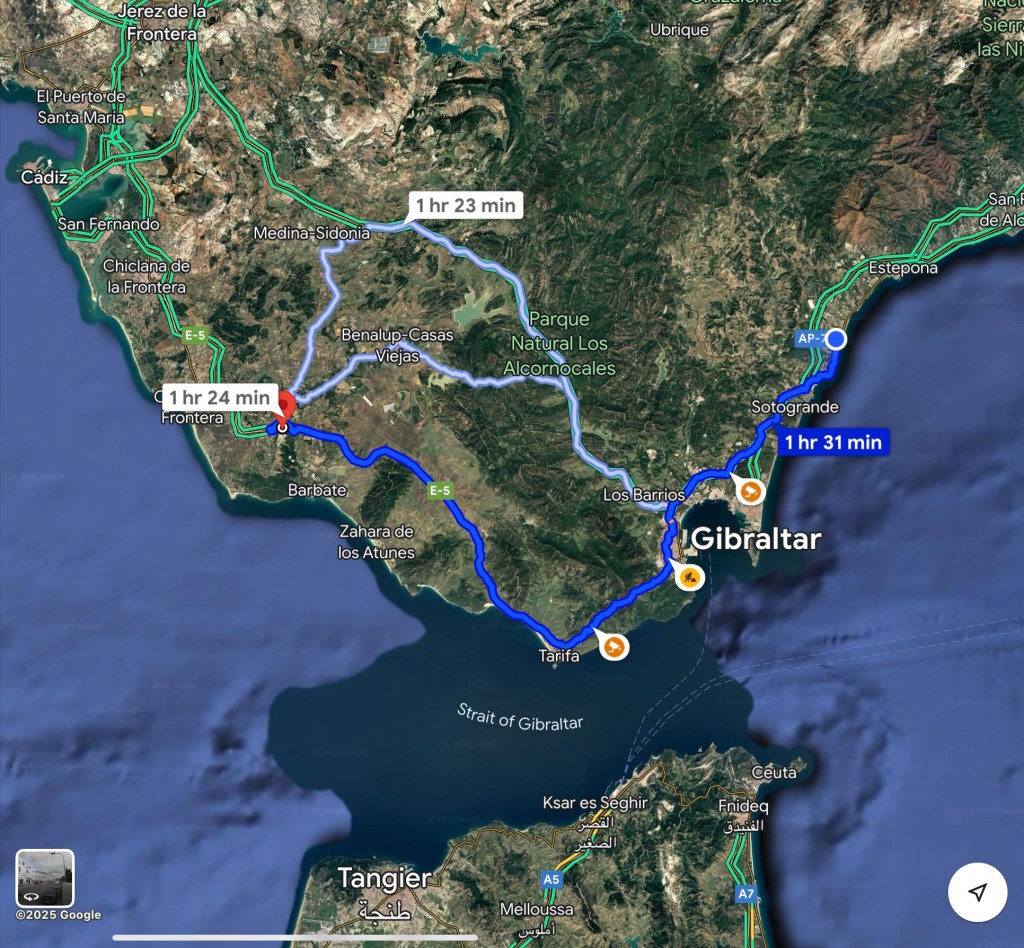1024x948 pixels.
Task: Select the 1 hr 24 min route
Action: pos(220,397)
